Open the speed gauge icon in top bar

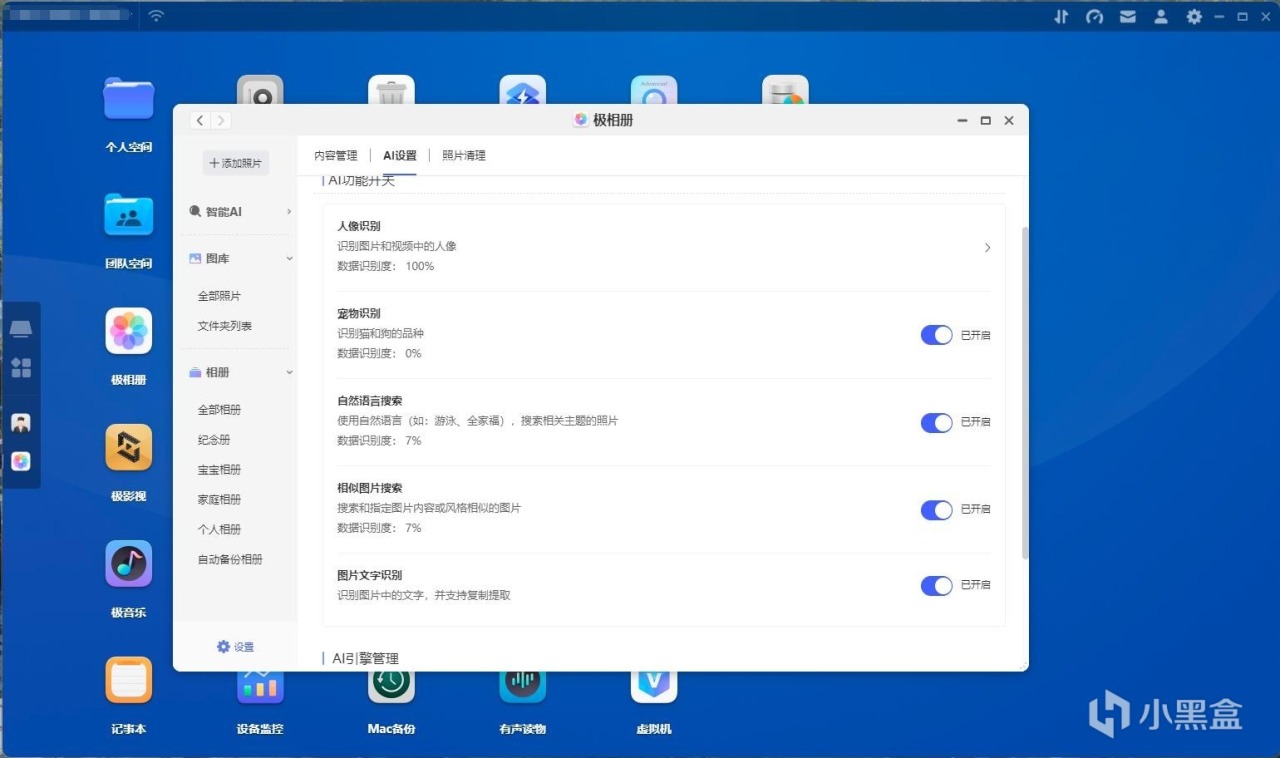(1094, 16)
